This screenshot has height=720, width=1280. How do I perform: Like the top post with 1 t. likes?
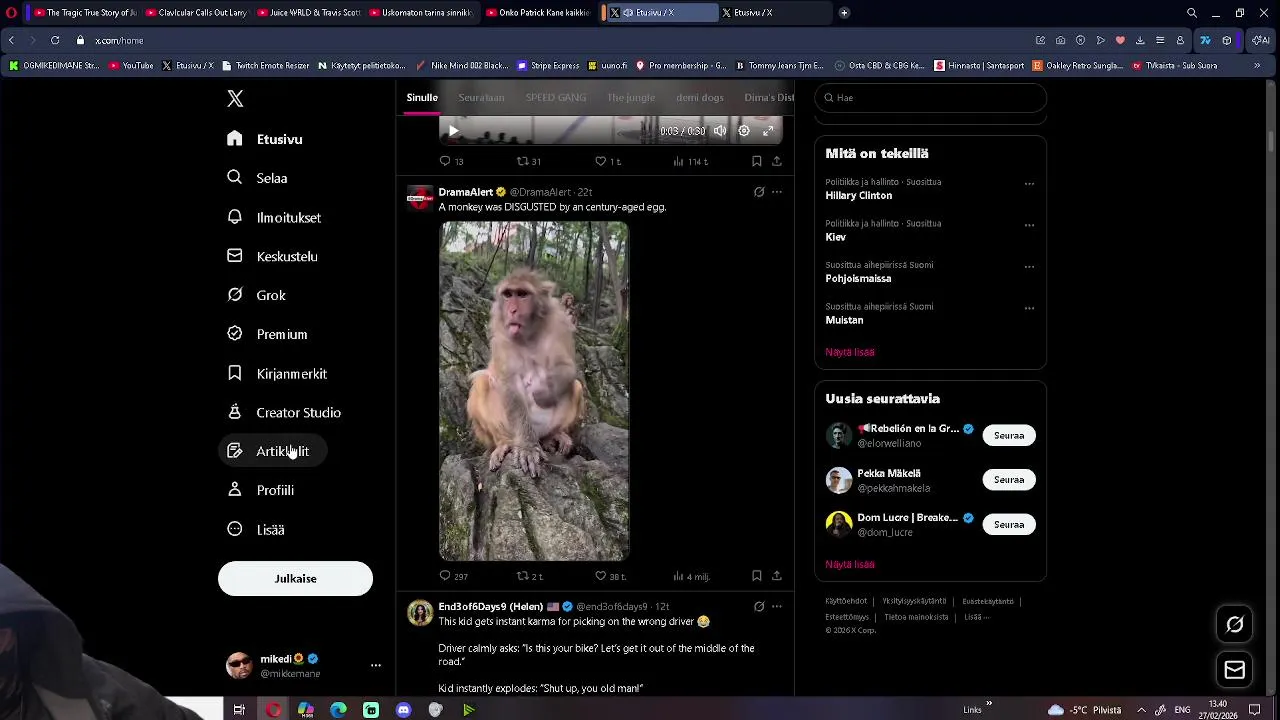608,161
